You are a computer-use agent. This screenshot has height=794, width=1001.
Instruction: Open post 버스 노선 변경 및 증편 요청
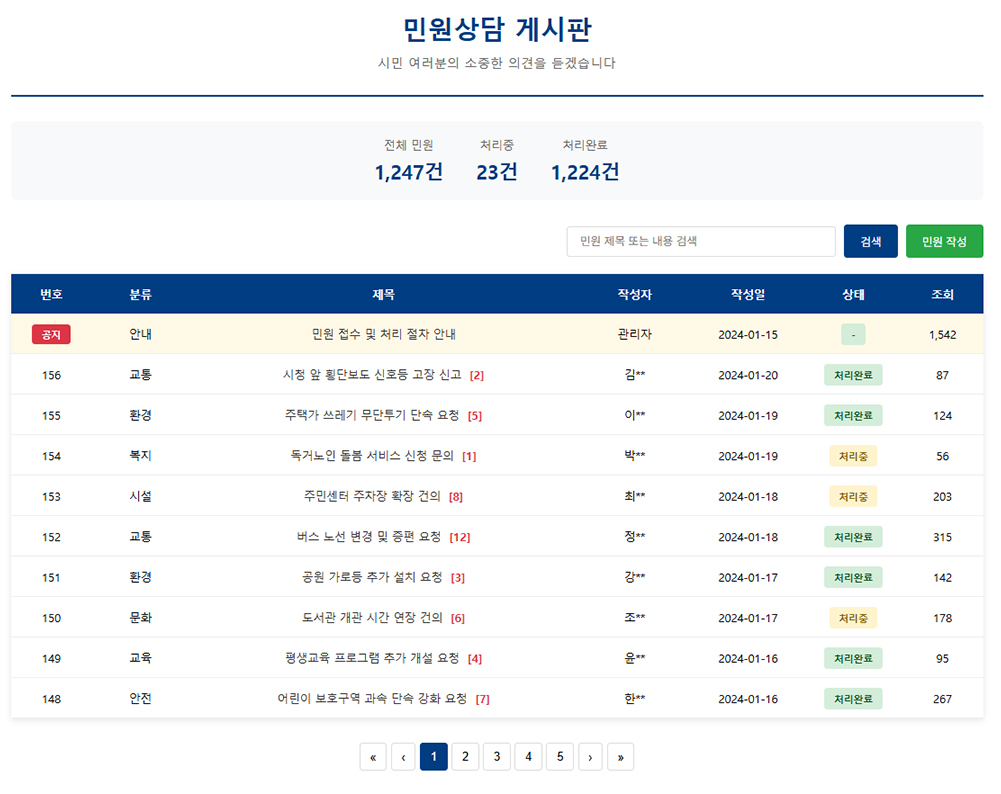click(x=369, y=537)
